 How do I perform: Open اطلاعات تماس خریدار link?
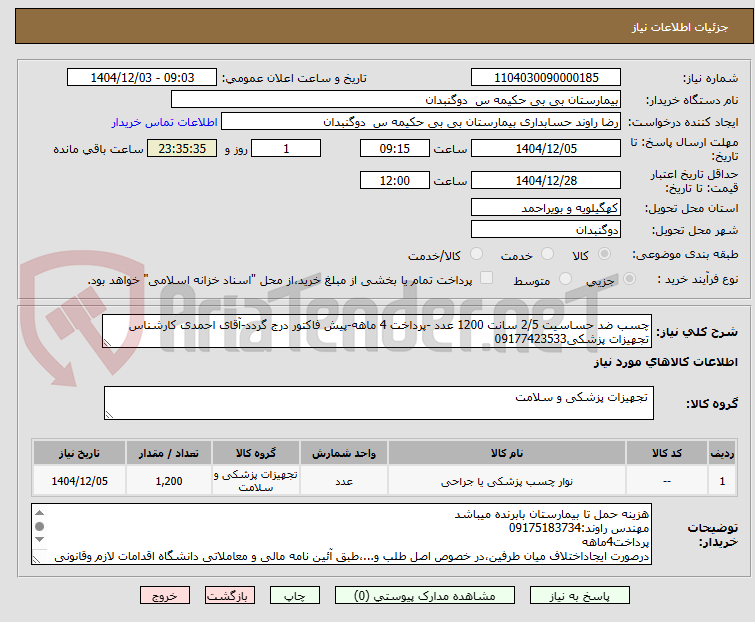pyautogui.click(x=165, y=122)
